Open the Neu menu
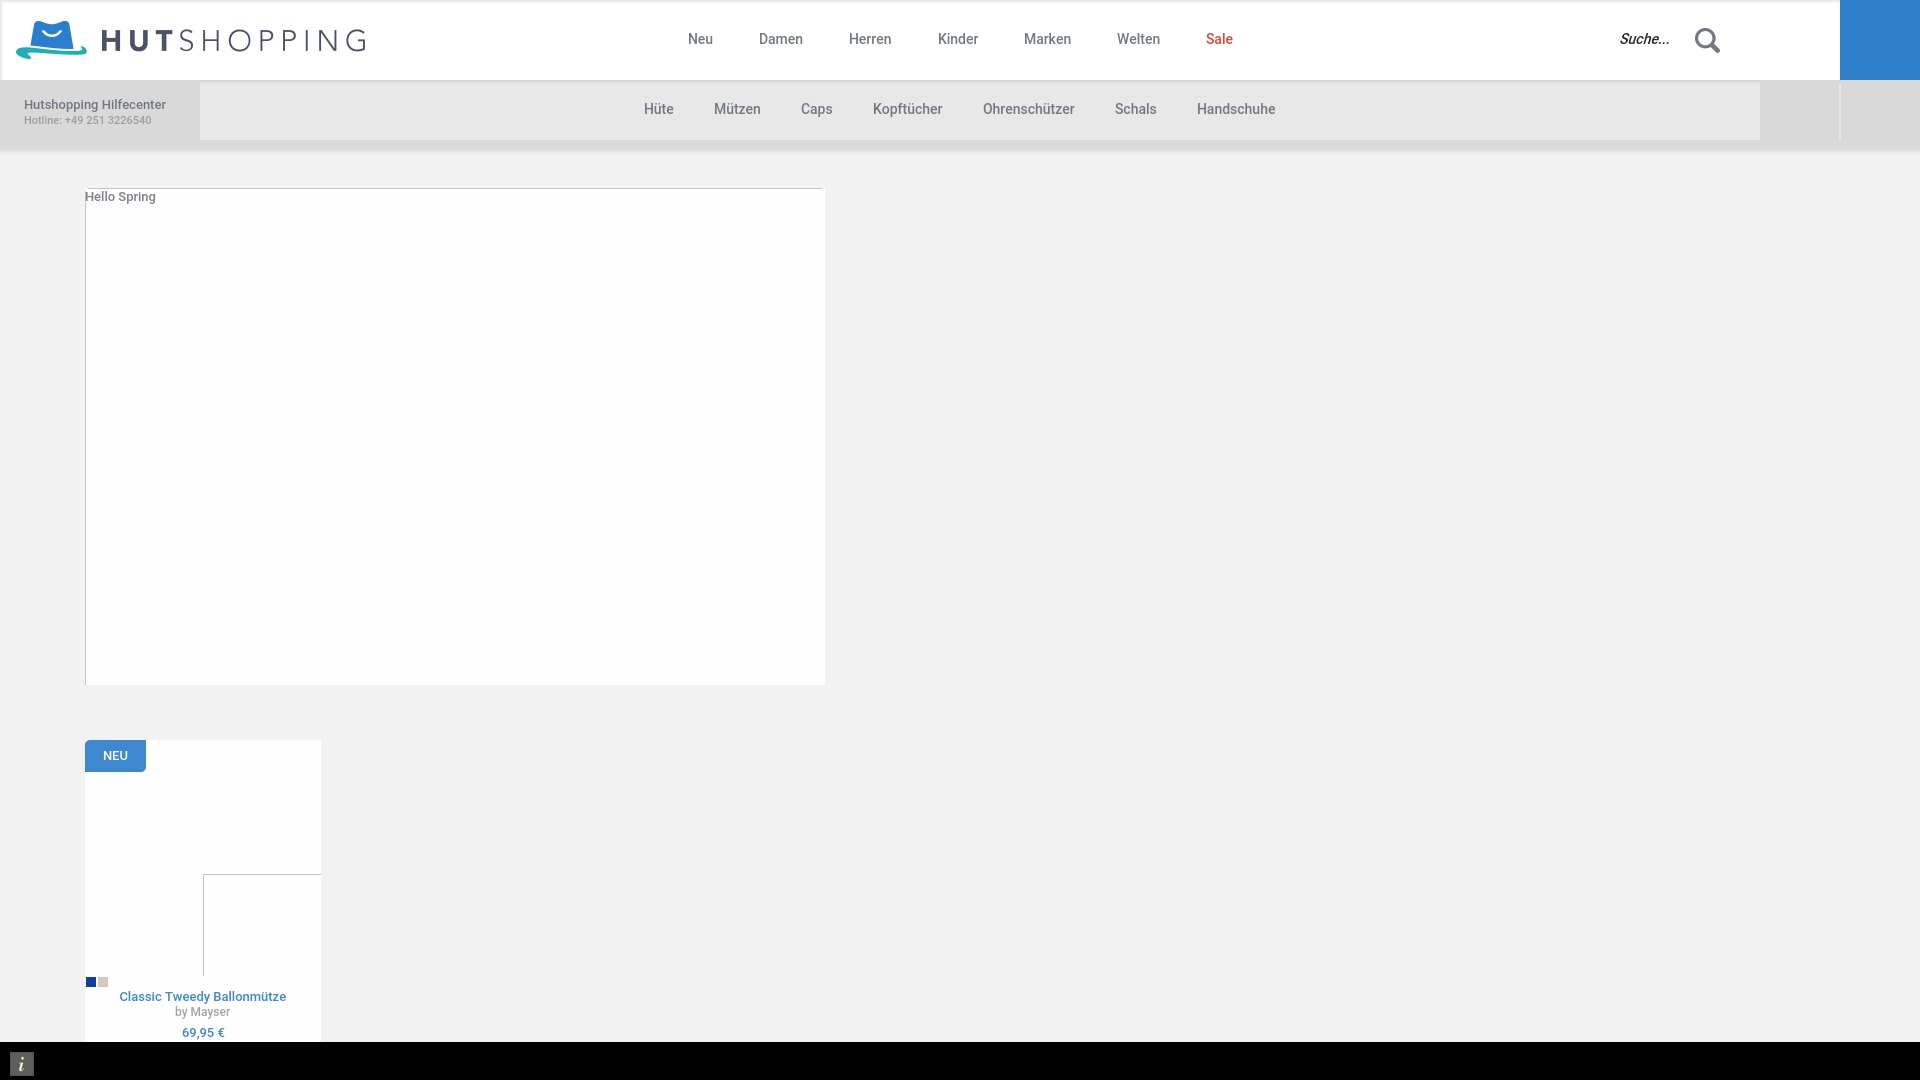Screen dimensions: 1920x1080 pyautogui.click(x=700, y=39)
